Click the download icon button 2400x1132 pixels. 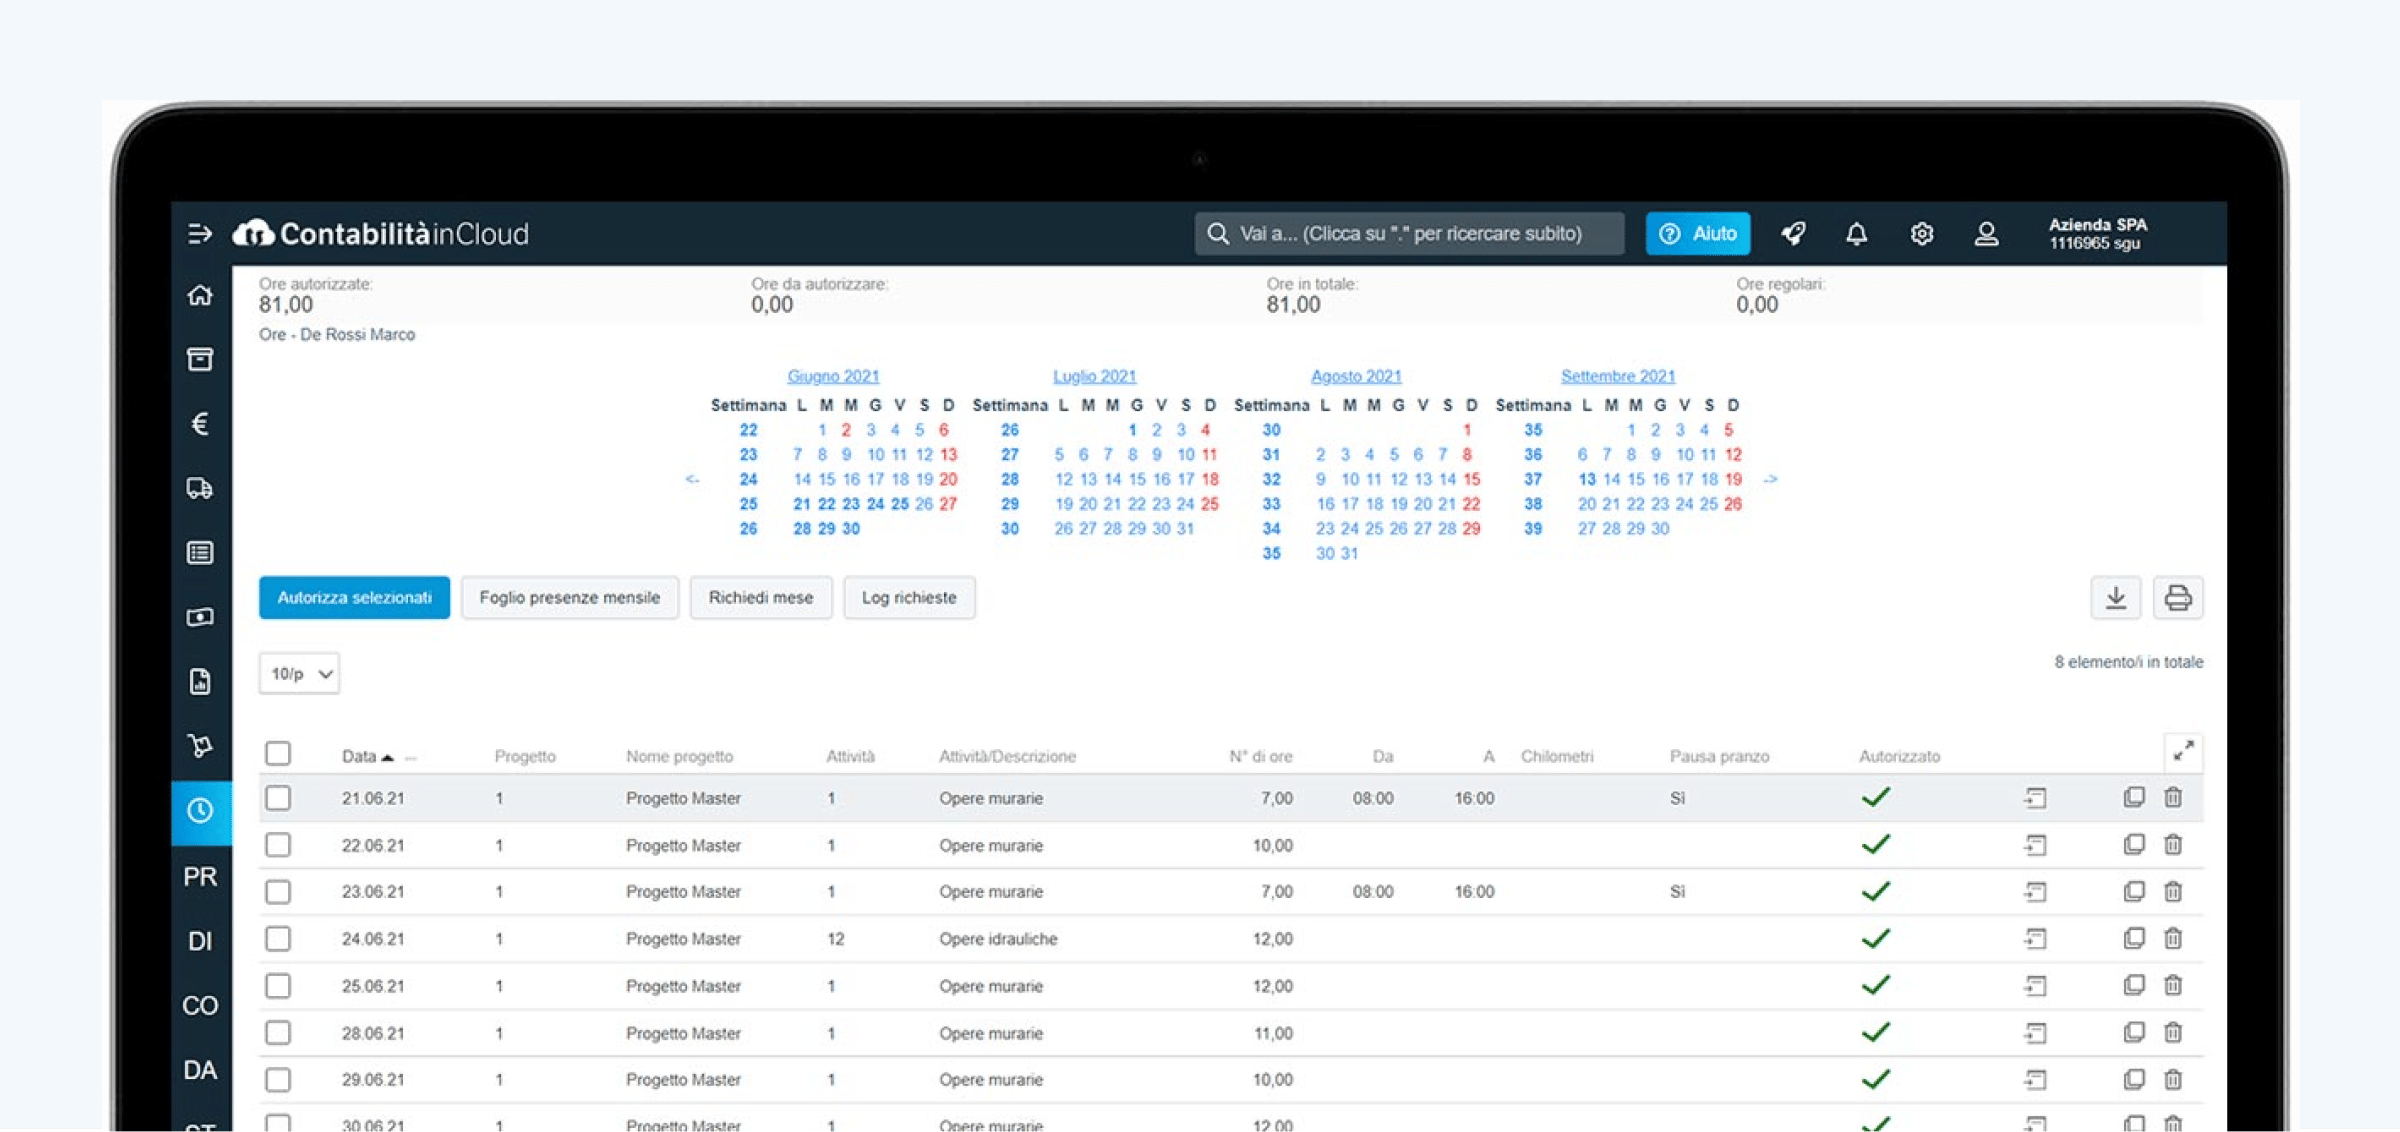[2116, 598]
